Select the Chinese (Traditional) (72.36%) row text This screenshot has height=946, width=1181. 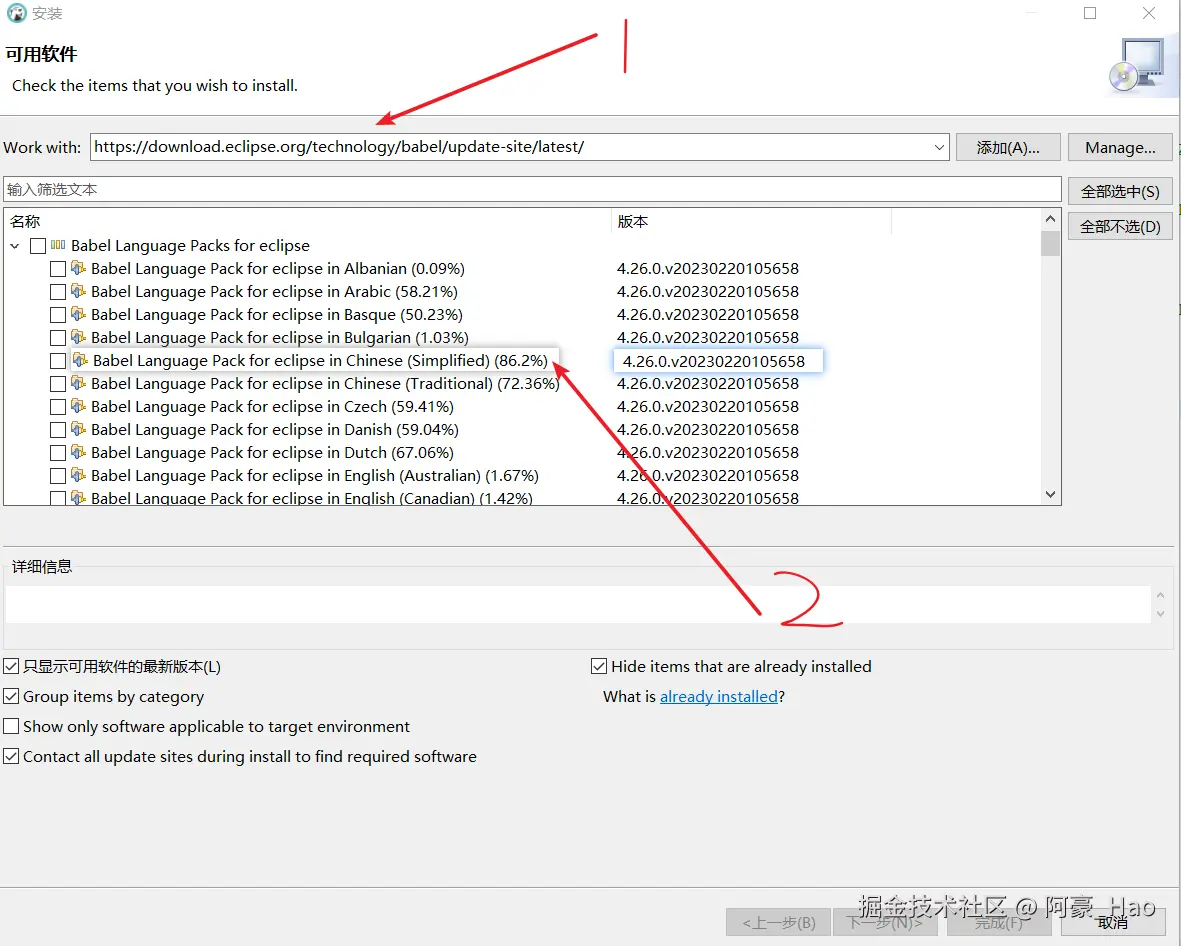pyautogui.click(x=325, y=384)
